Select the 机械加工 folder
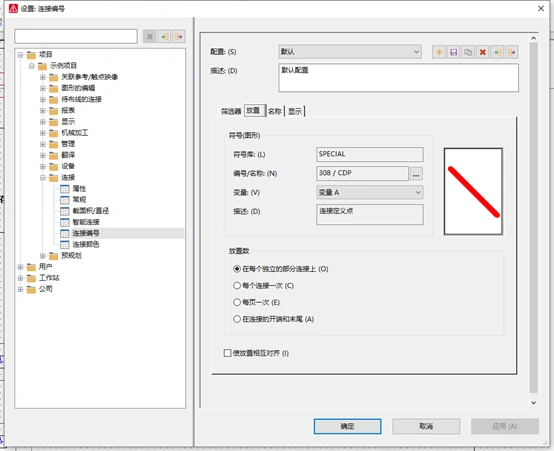Viewport: 554px width, 451px height. pos(75,133)
